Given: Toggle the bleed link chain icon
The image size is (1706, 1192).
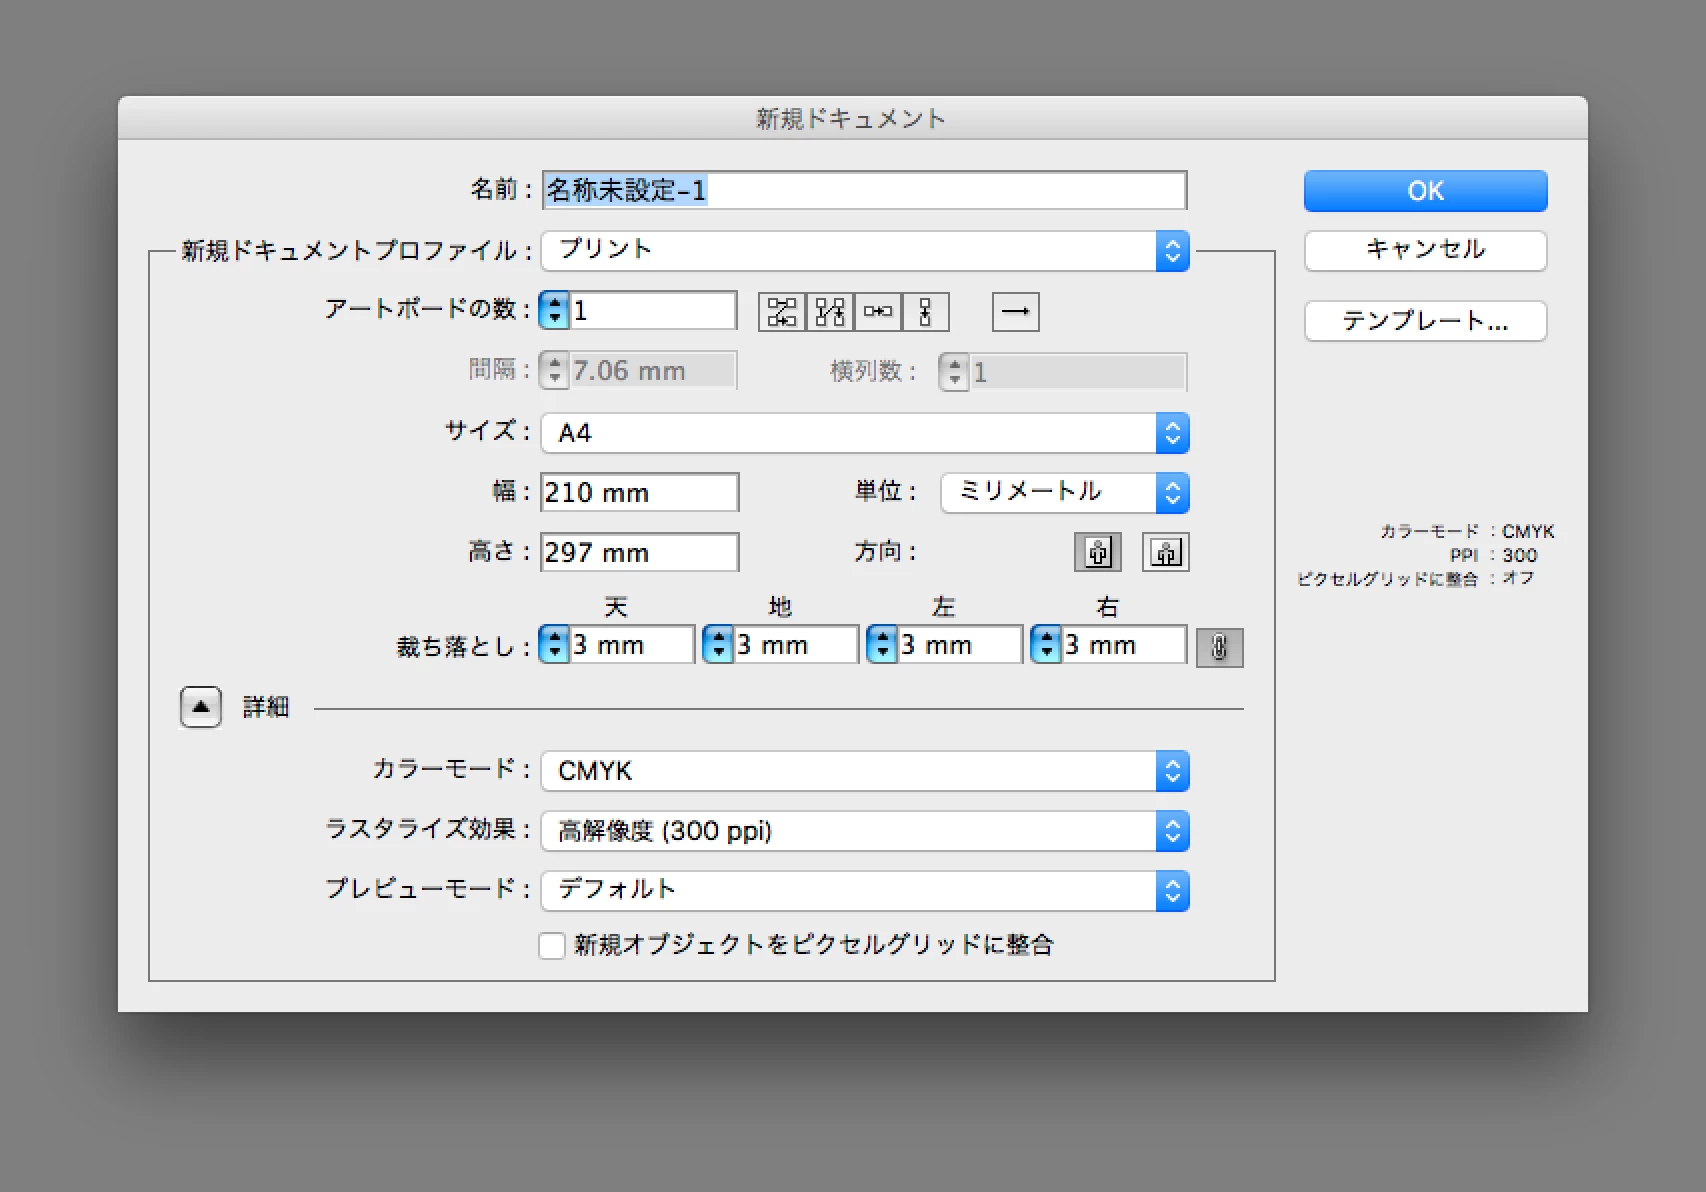Looking at the screenshot, I should [x=1220, y=648].
